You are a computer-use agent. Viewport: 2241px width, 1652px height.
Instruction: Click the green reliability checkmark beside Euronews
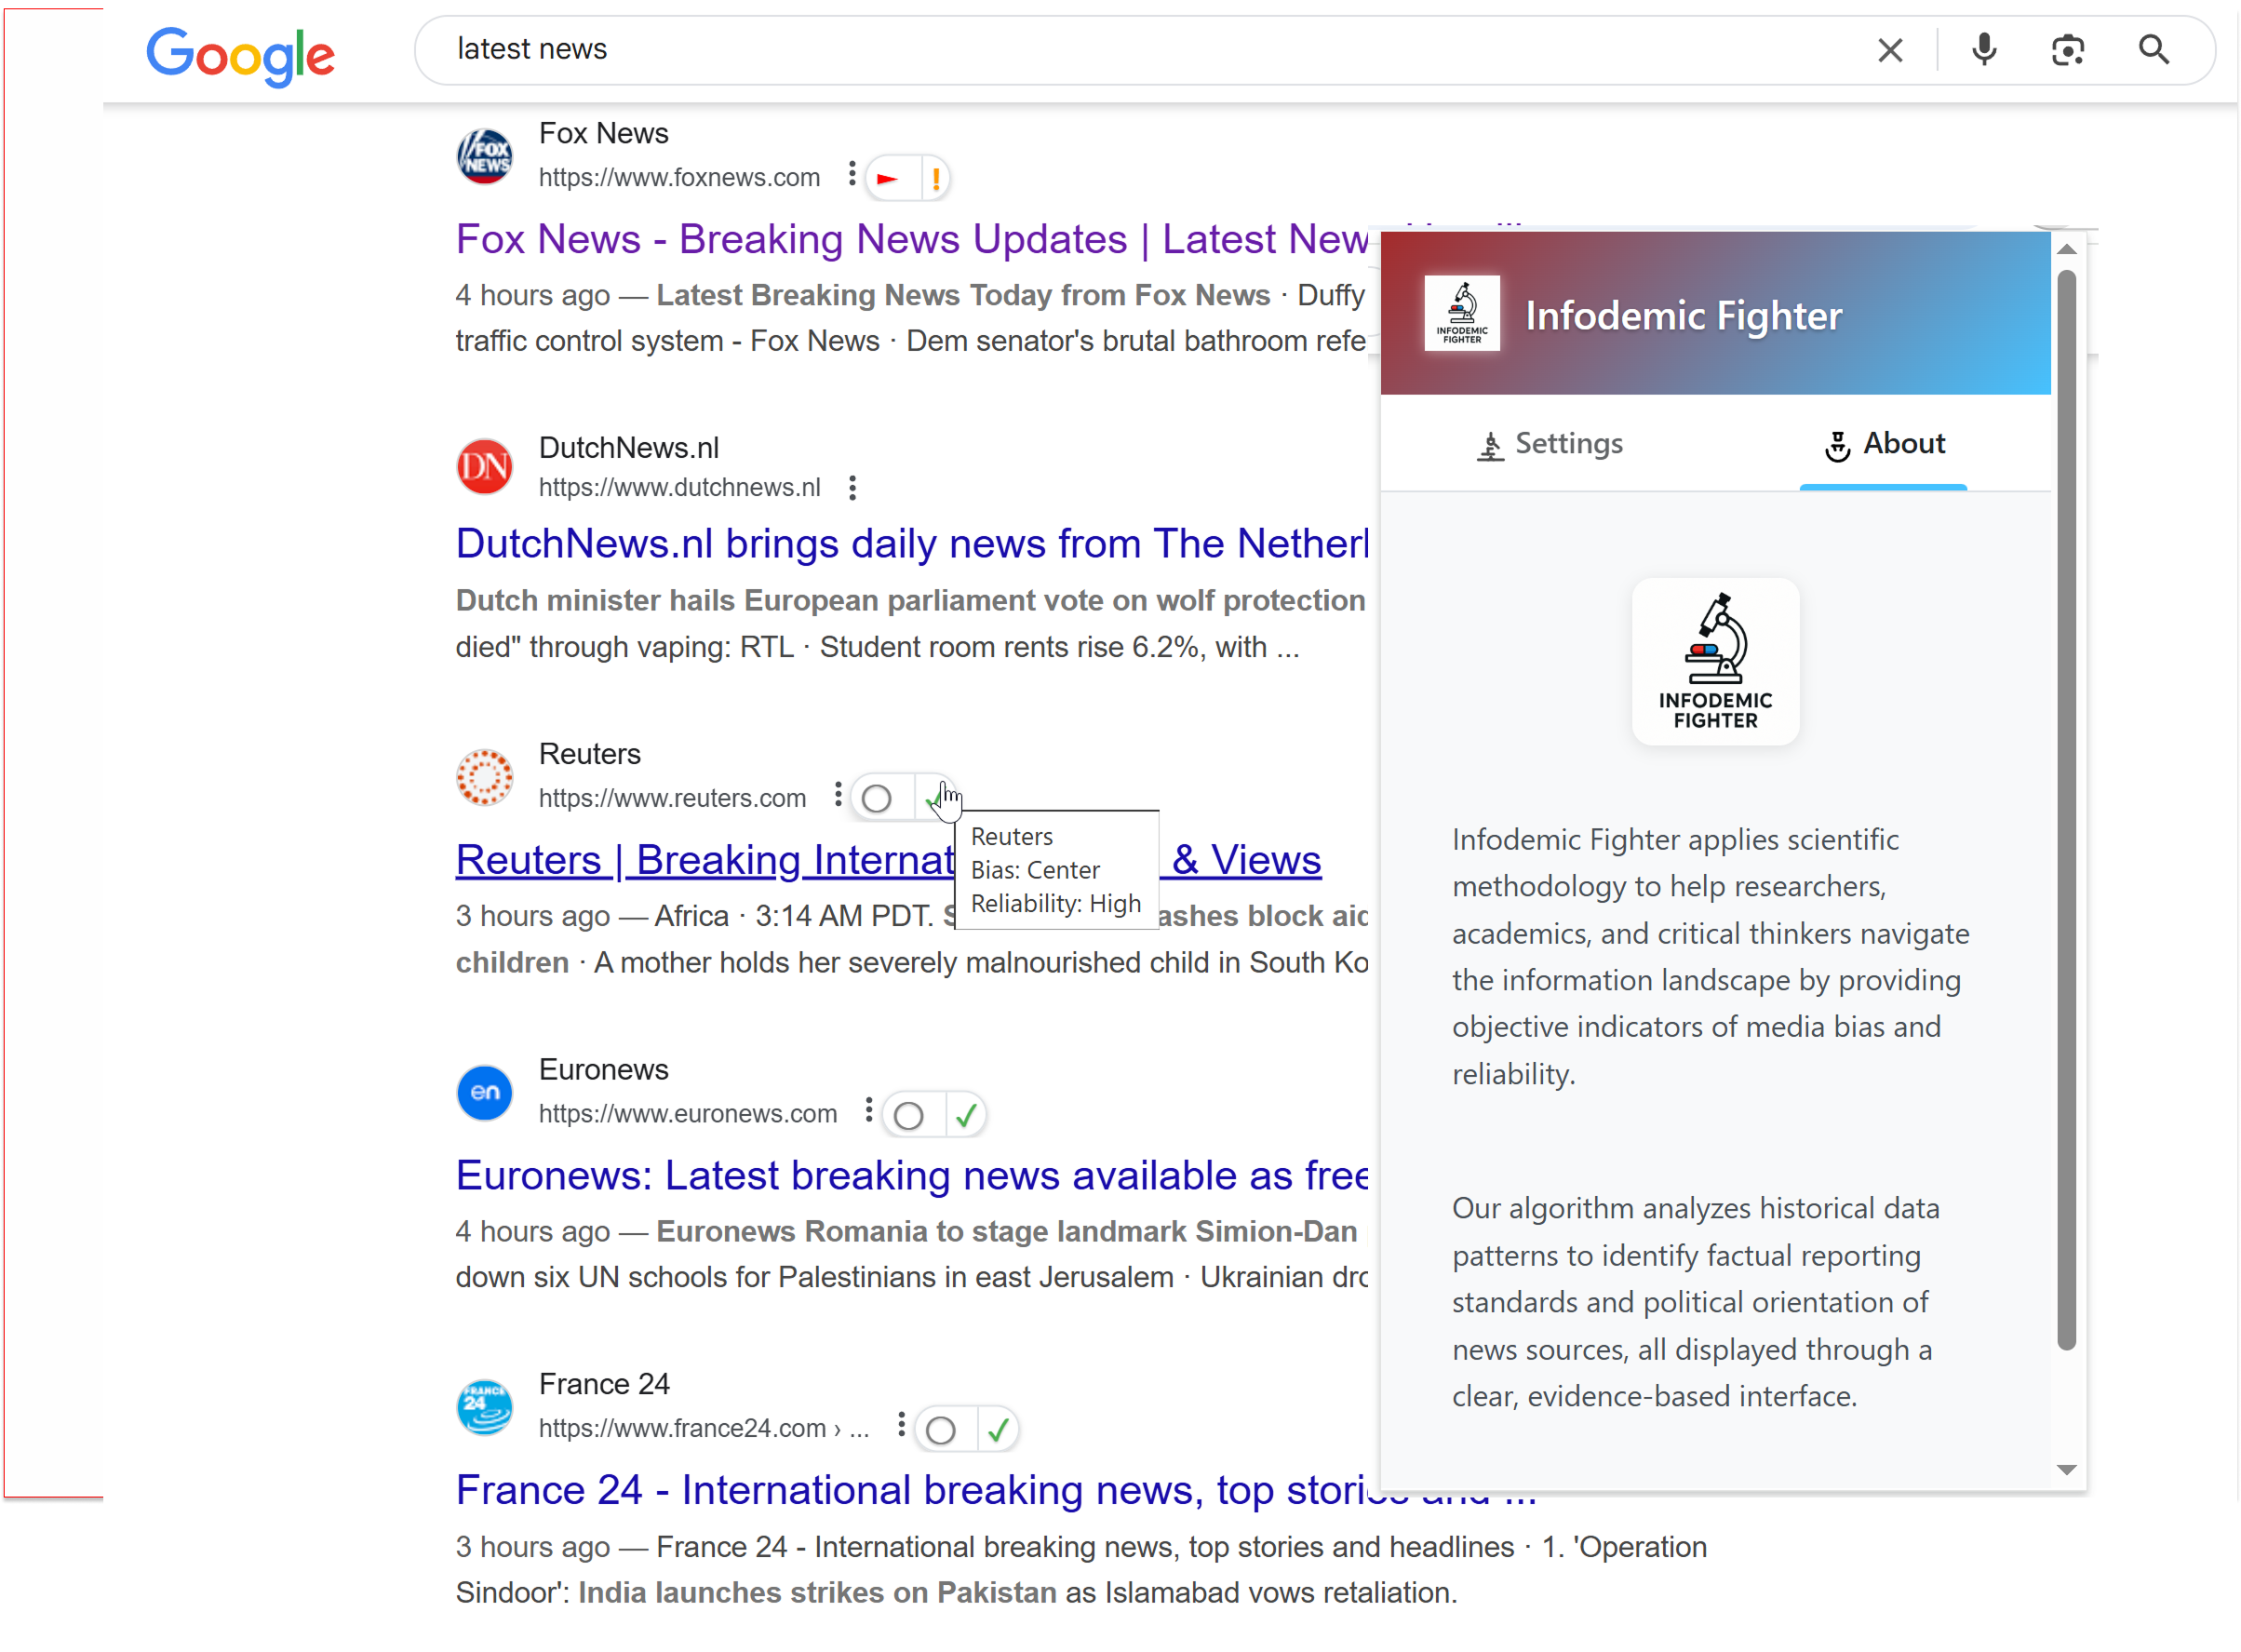(x=966, y=1115)
